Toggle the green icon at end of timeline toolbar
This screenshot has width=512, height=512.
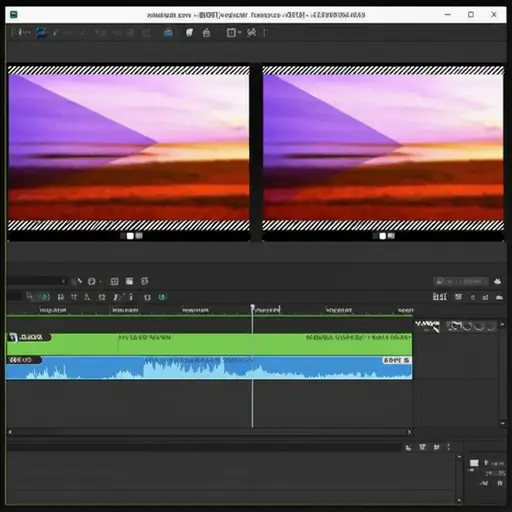pos(162,297)
